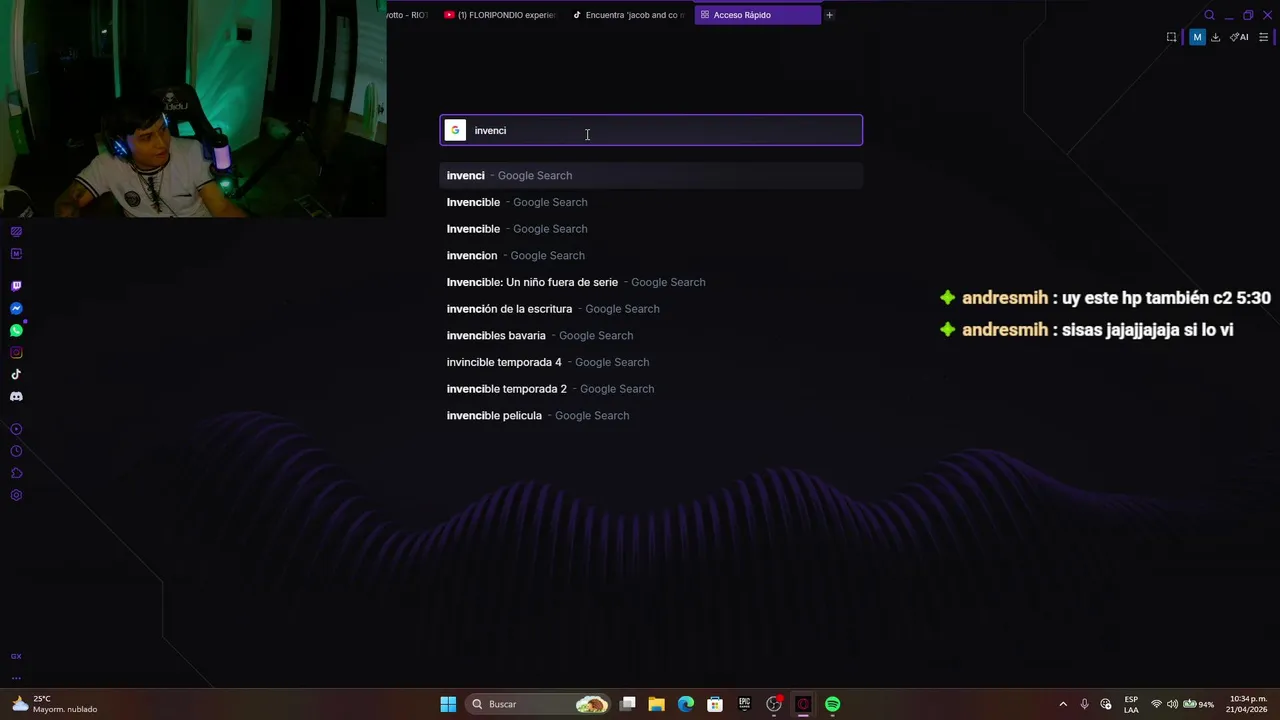Open the three-dots sidebar setup menu

[16, 678]
